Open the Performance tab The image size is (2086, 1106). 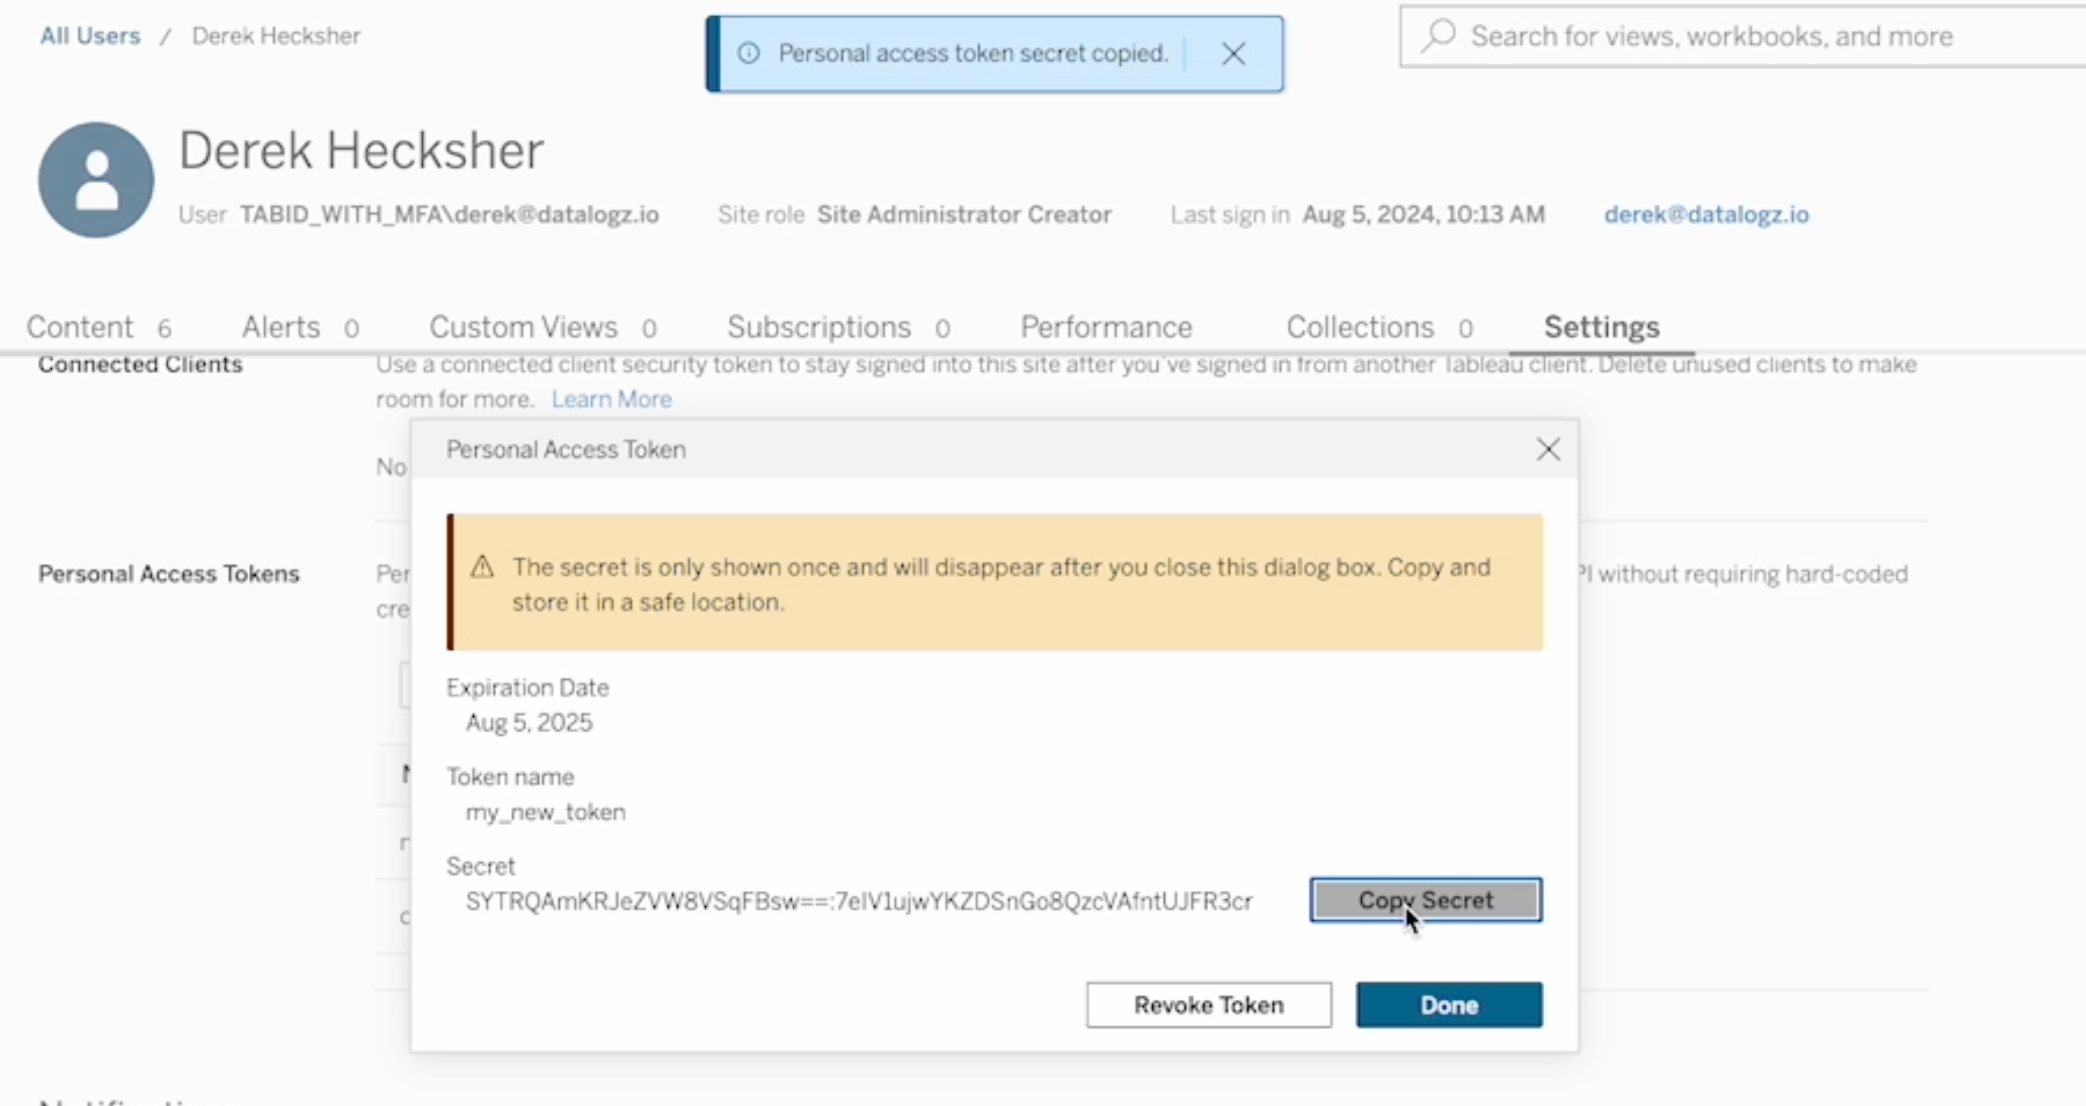click(1106, 328)
